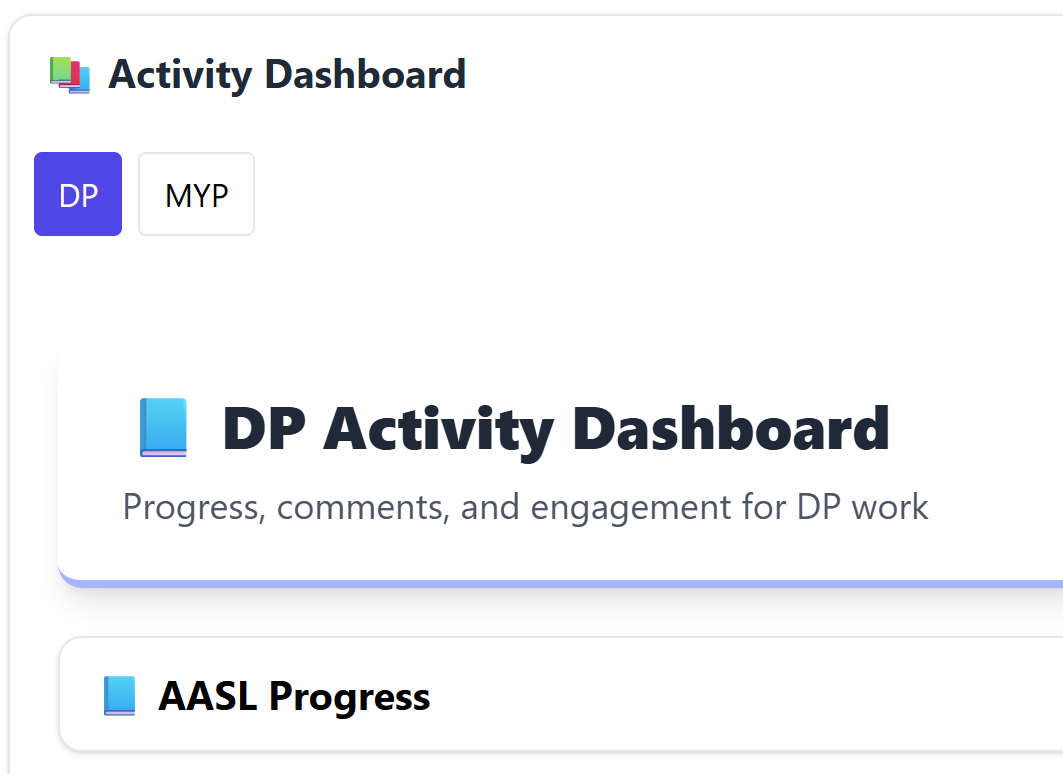Click the subtitle about progress, comments, and engagement
Screen dimensions: 1063x774
click(x=525, y=507)
